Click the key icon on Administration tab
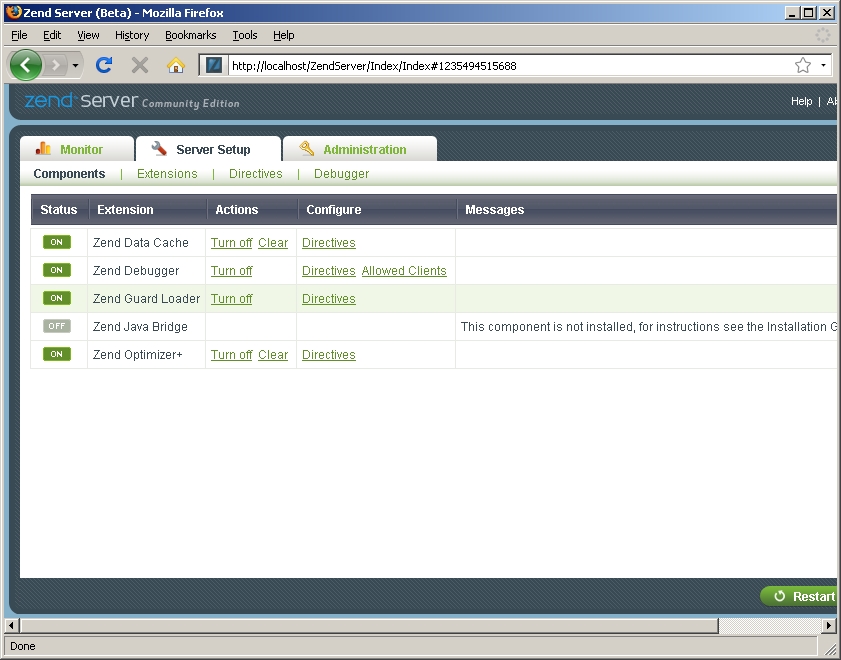Viewport: 841px width, 660px height. pos(306,148)
